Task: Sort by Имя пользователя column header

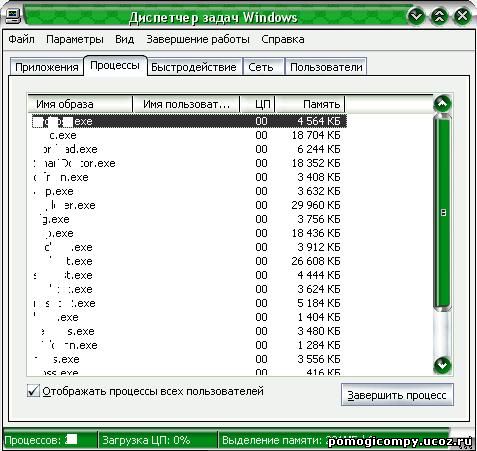Action: [x=186, y=104]
